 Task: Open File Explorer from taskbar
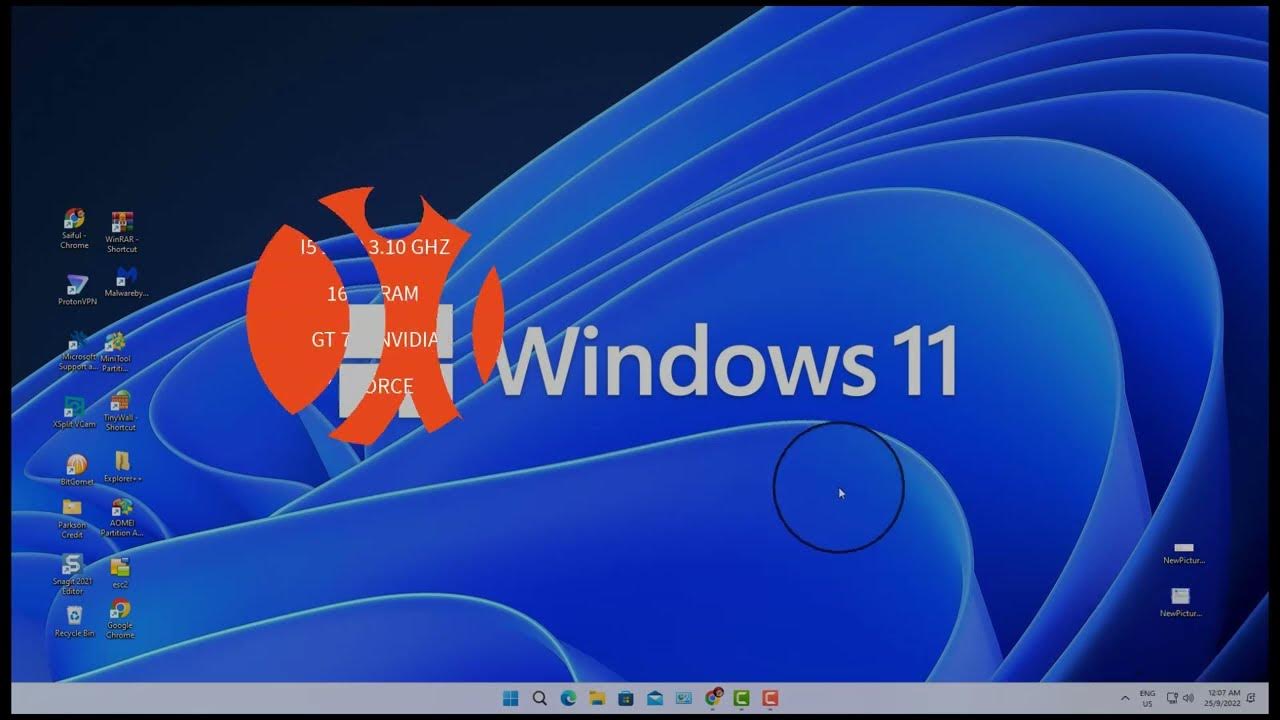[x=597, y=698]
